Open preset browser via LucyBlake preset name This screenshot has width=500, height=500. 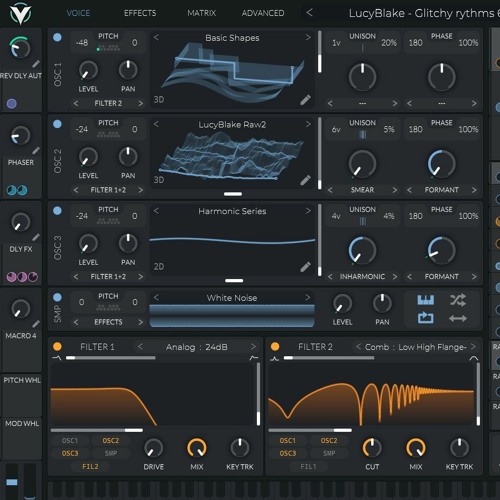click(x=424, y=13)
